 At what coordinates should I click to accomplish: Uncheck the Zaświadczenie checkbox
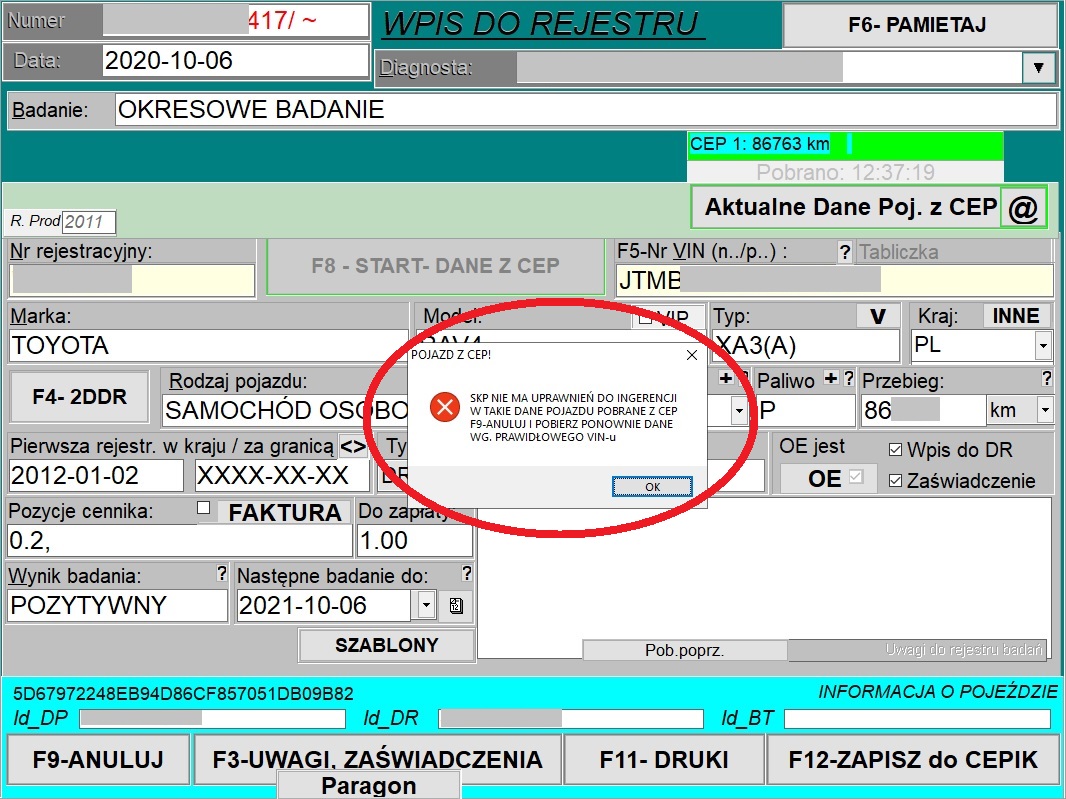point(895,481)
